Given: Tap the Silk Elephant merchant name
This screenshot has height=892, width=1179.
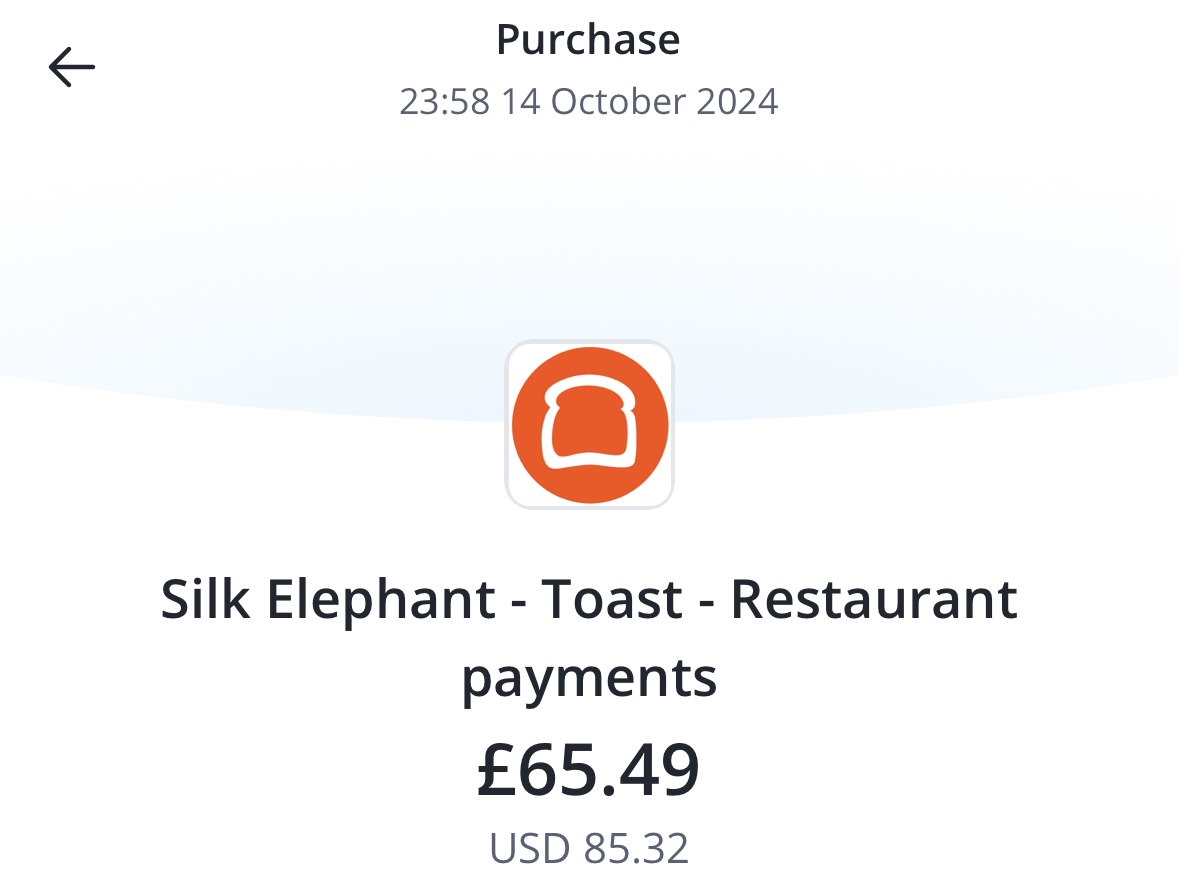Looking at the screenshot, I should pyautogui.click(x=328, y=600).
